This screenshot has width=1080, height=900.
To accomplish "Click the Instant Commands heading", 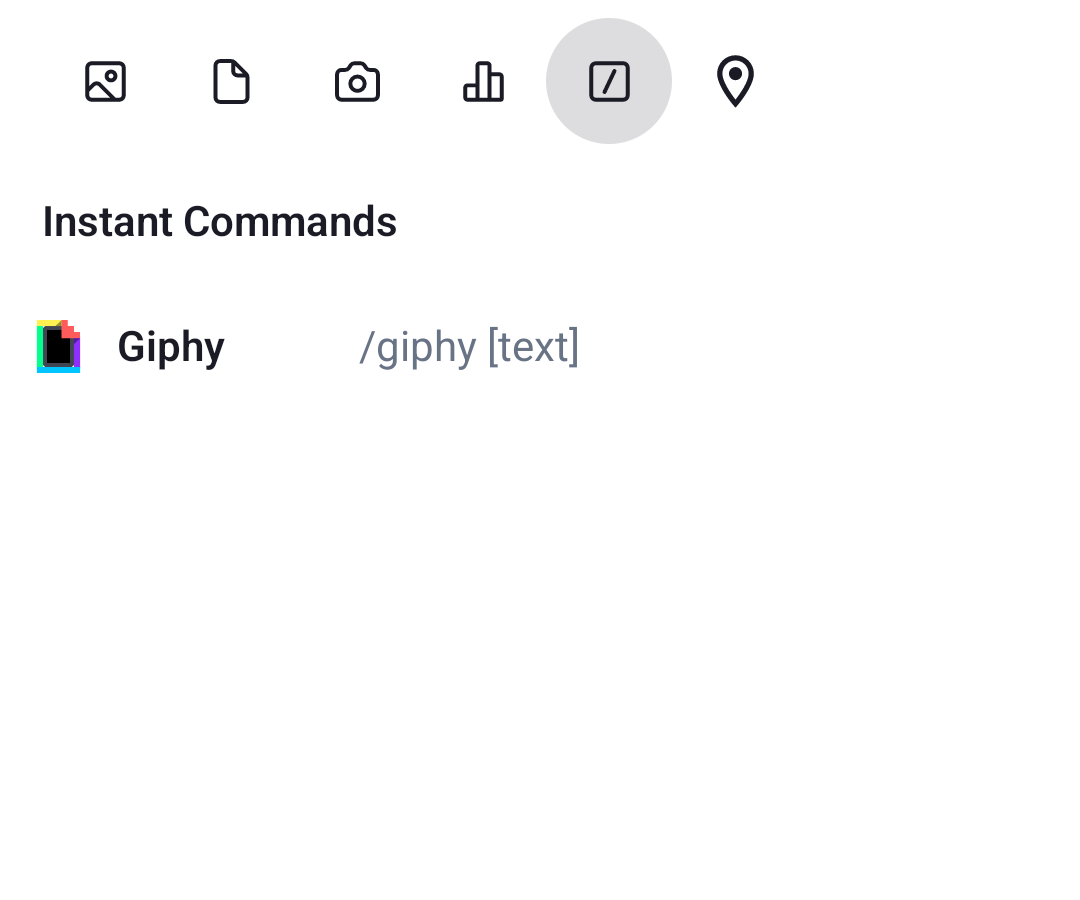I will [x=219, y=222].
